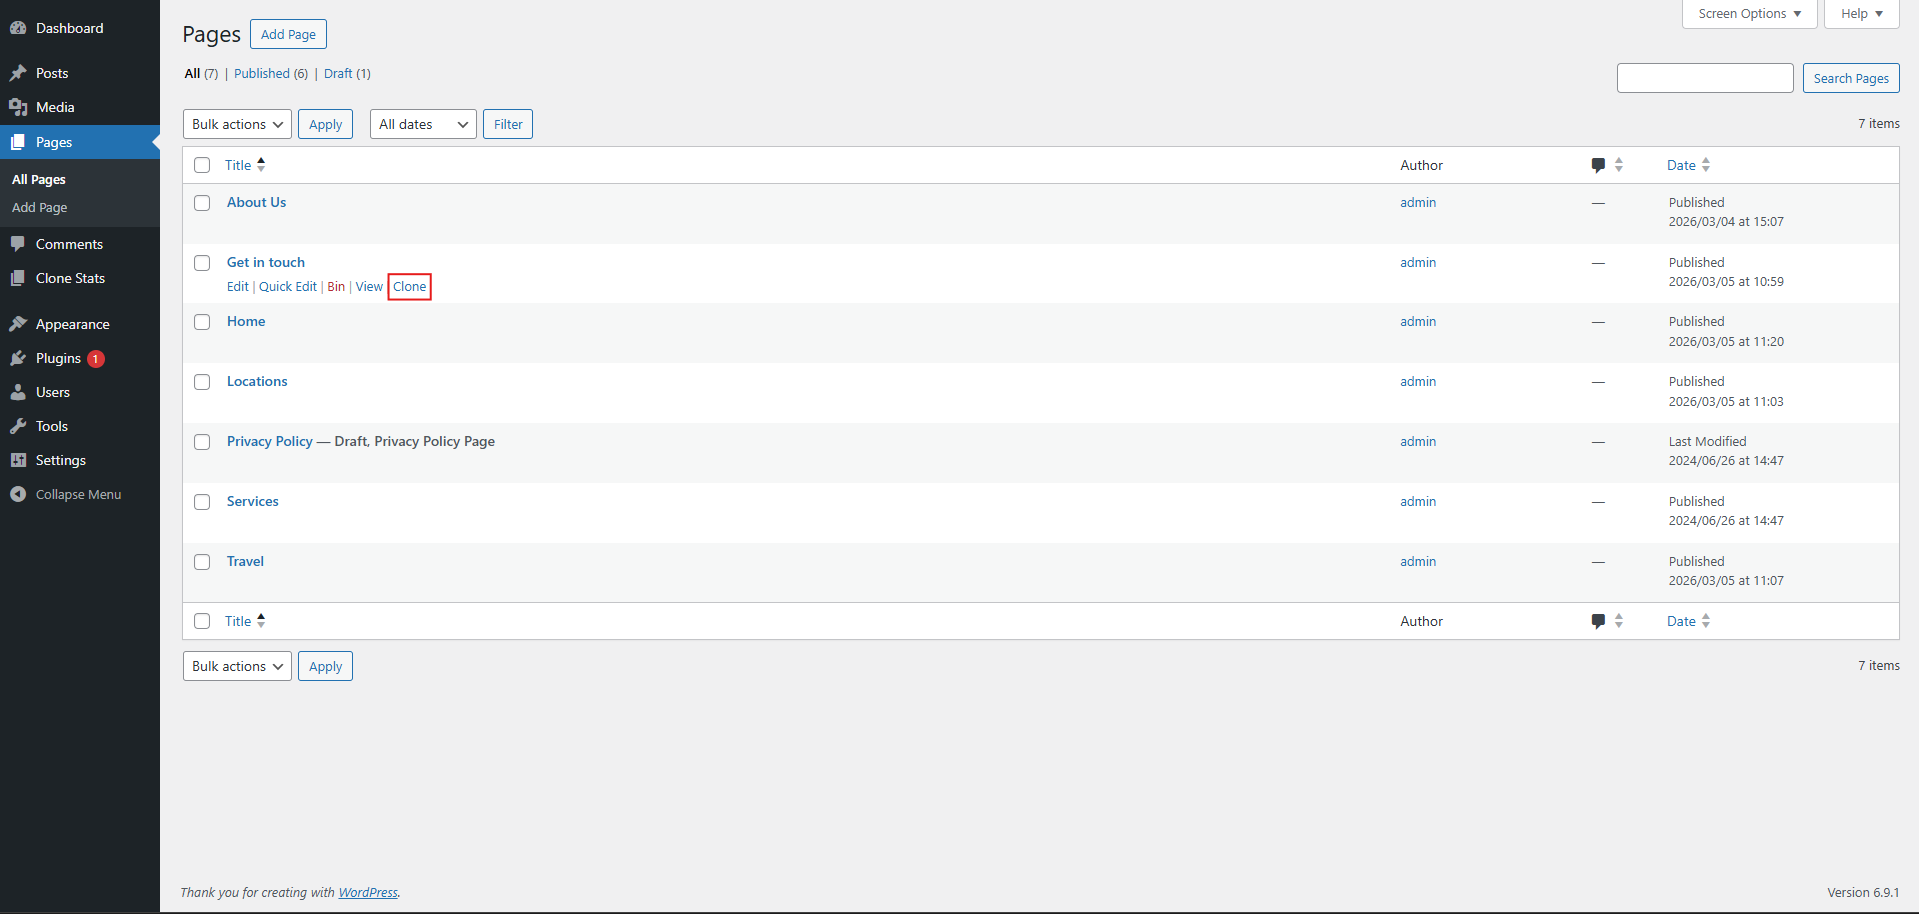Screen dimensions: 1919x914
Task: Toggle the select-all checkbox in table header
Action: click(202, 165)
